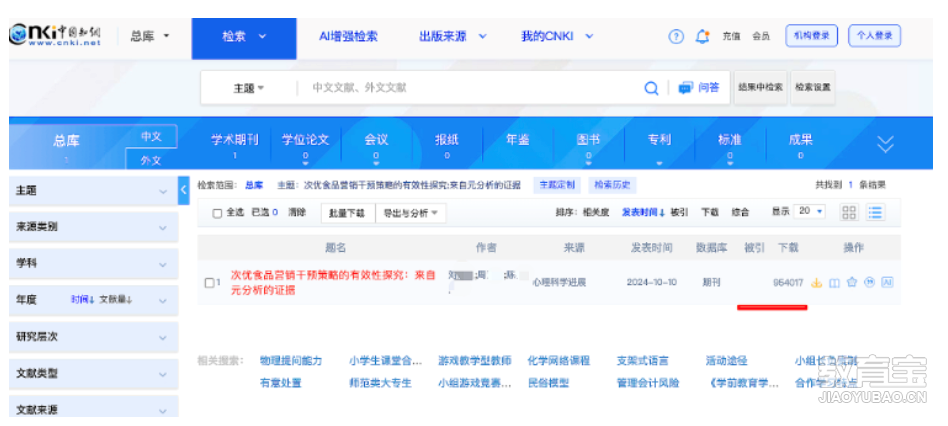Open the red article title link
Screen dimensions: 948x426
(x=333, y=282)
